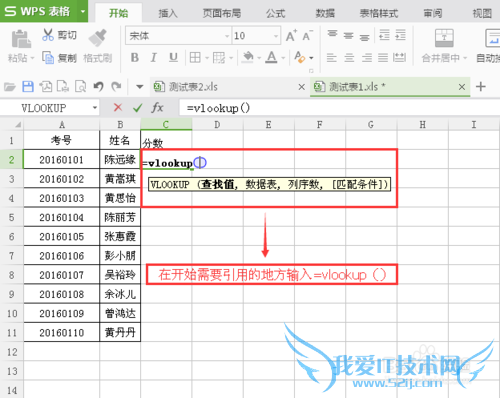The image size is (500, 398).
Task: Click the clear format eraser icon
Action: coord(300,58)
